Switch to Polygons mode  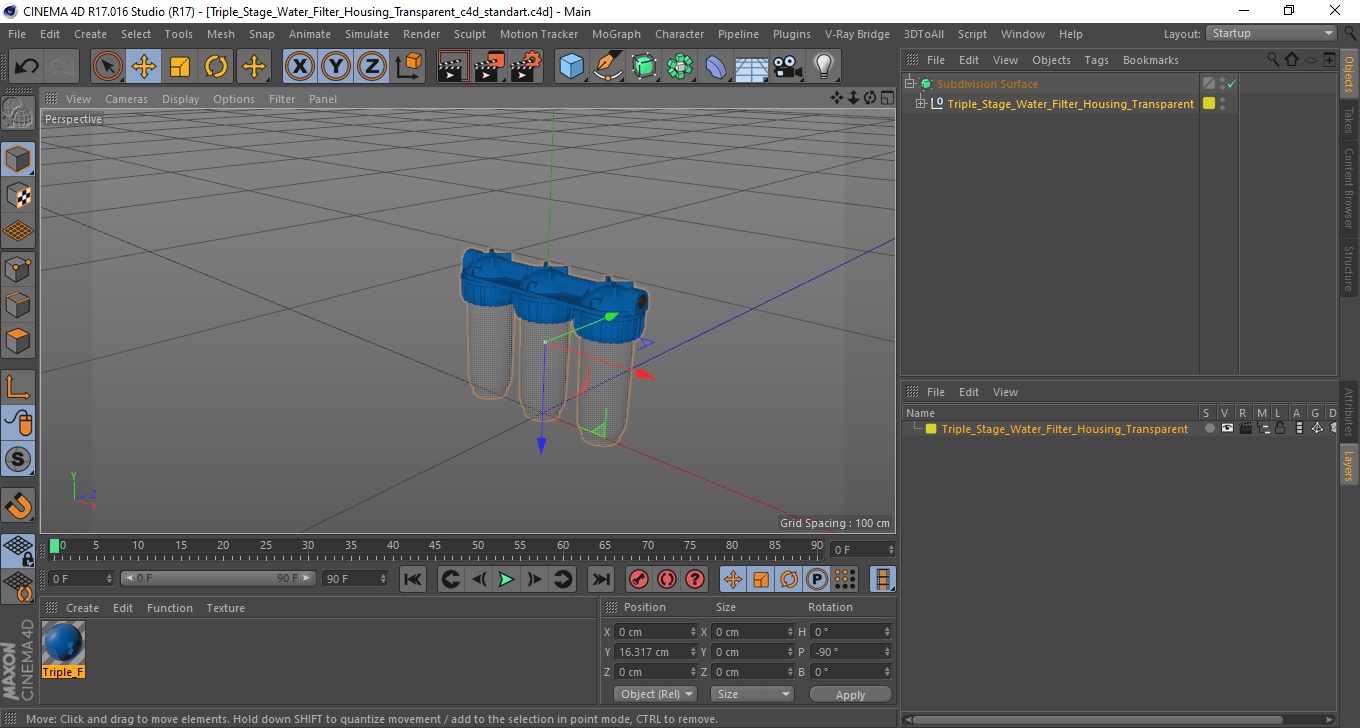click(18, 341)
